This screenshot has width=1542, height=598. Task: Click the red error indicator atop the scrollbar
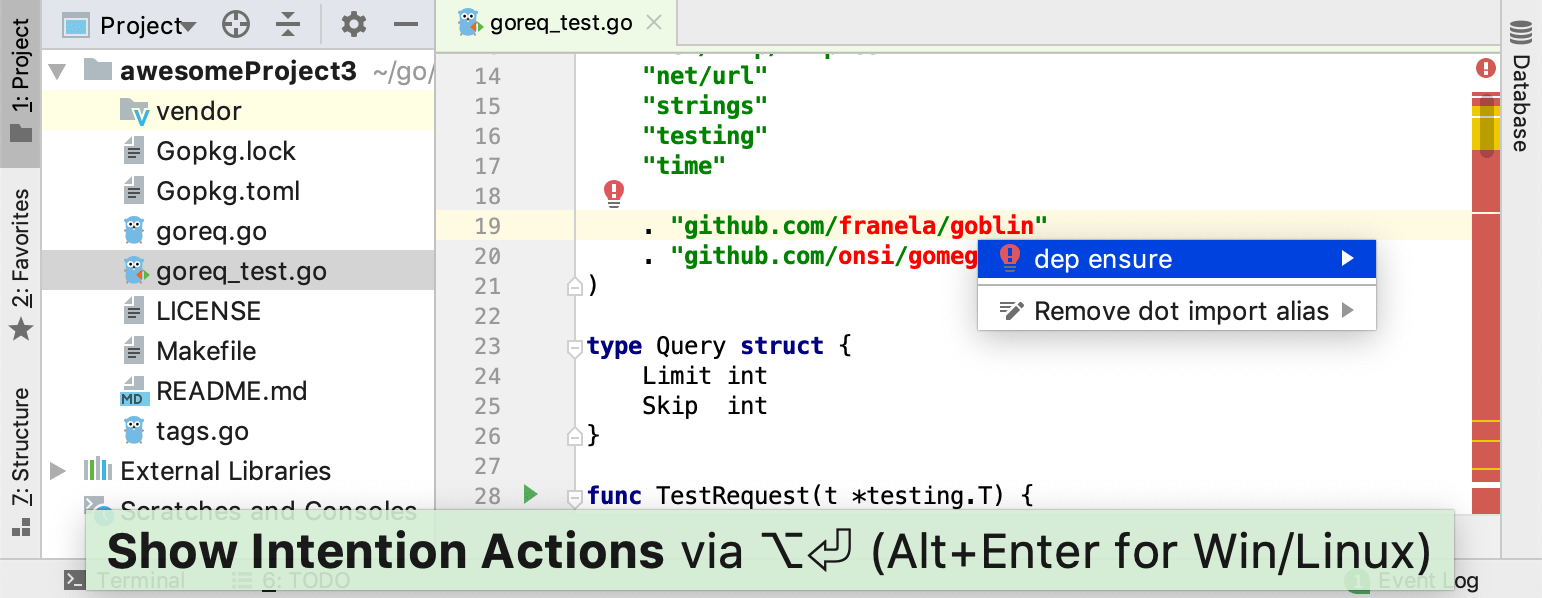[x=1486, y=69]
